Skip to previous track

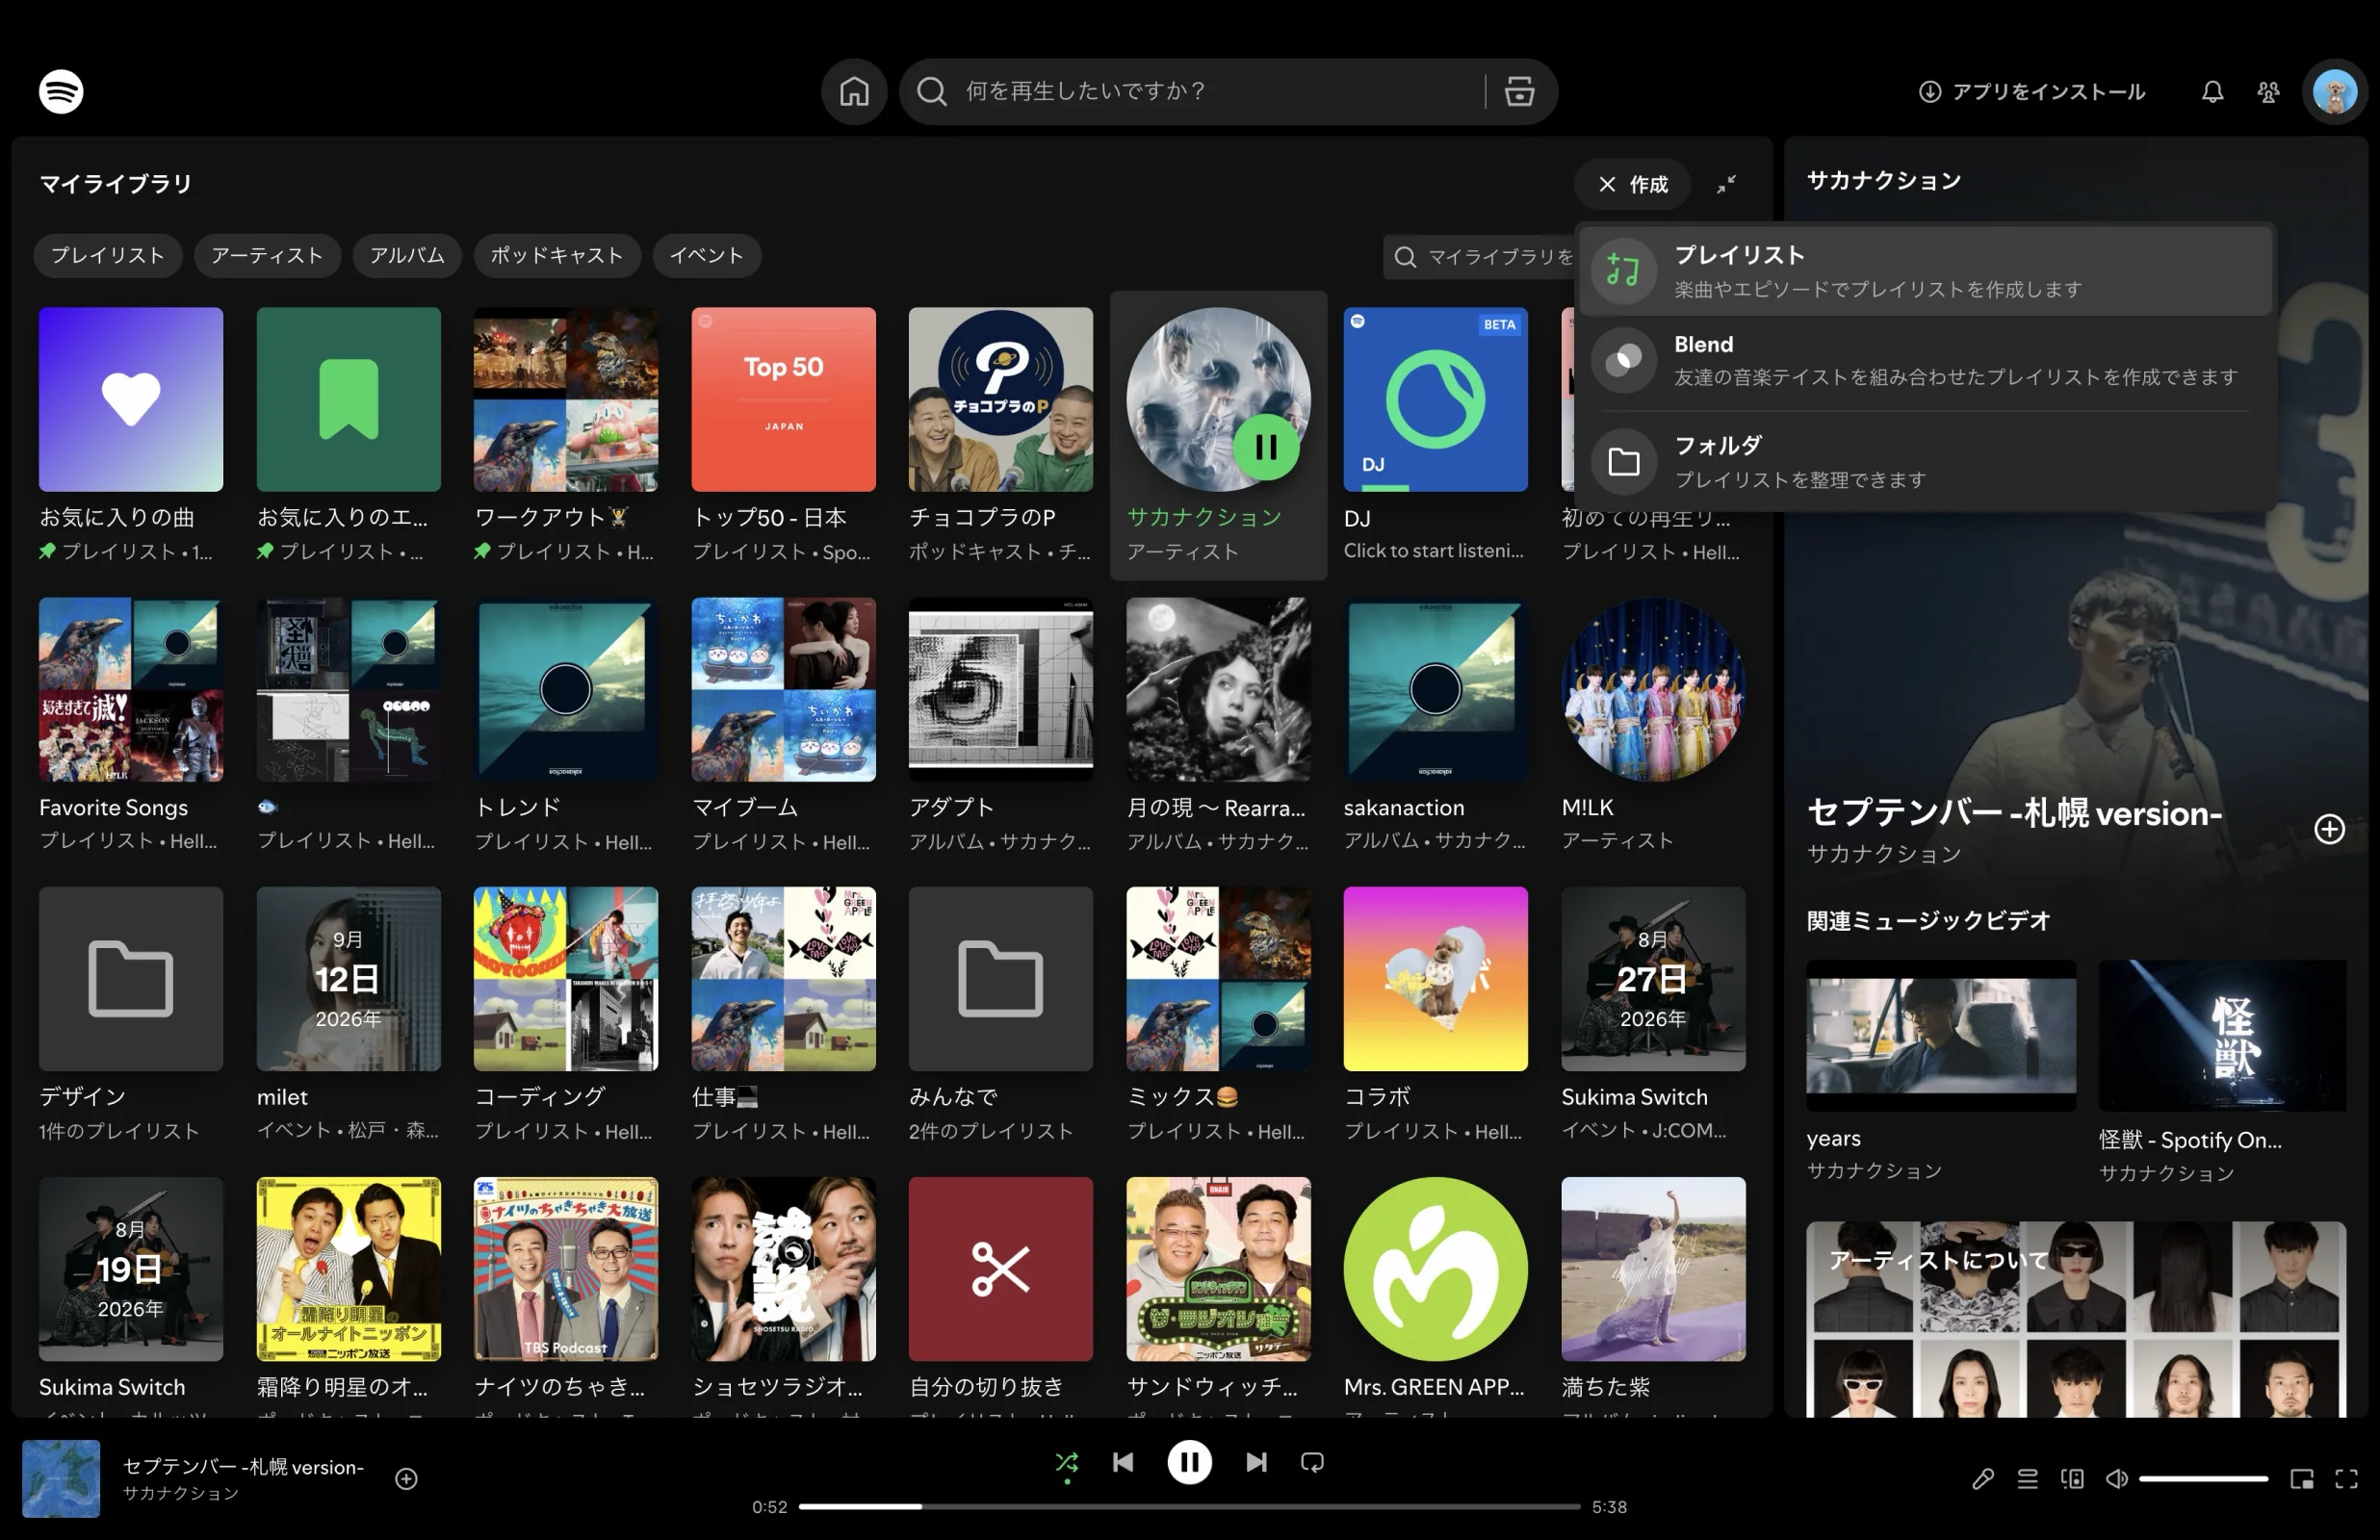click(1122, 1462)
